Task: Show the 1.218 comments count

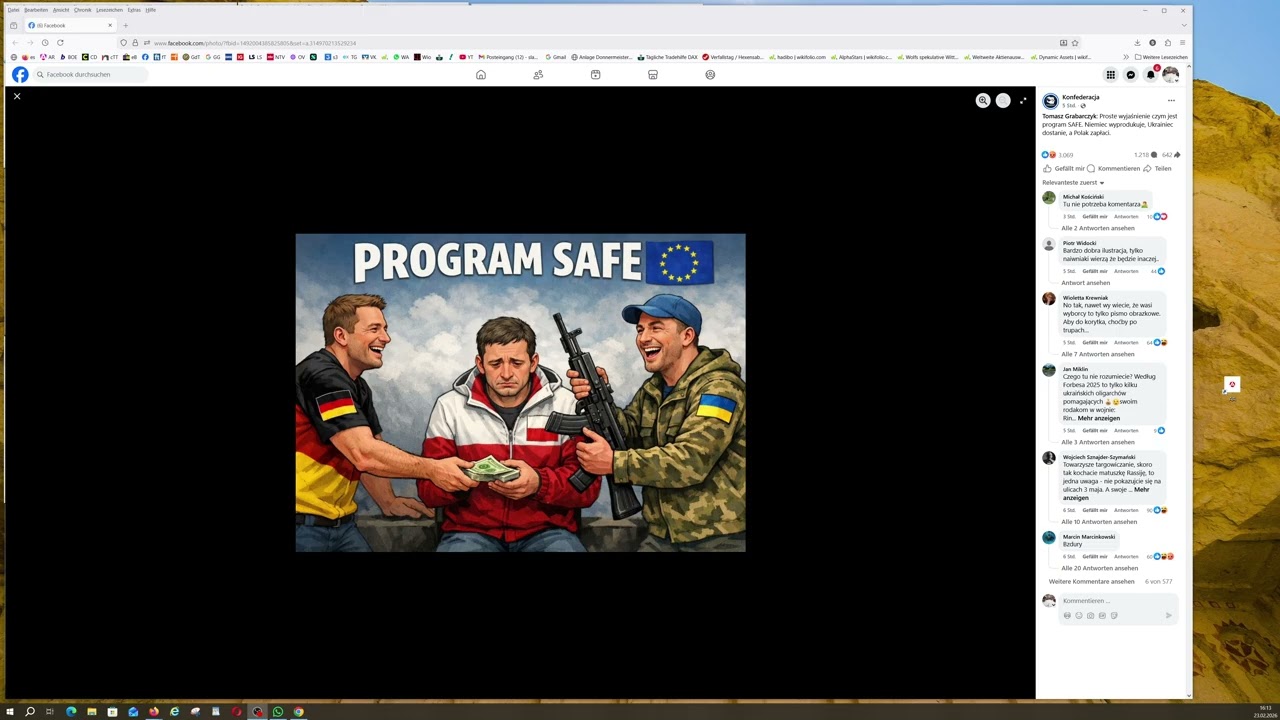Action: tap(1145, 155)
